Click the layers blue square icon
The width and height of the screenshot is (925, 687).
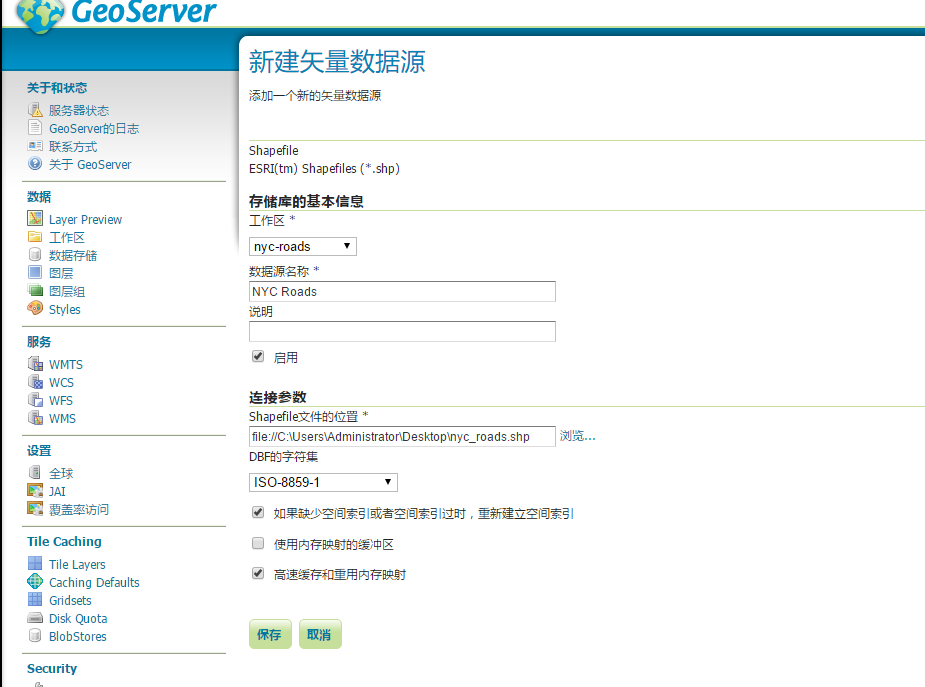(x=35, y=272)
